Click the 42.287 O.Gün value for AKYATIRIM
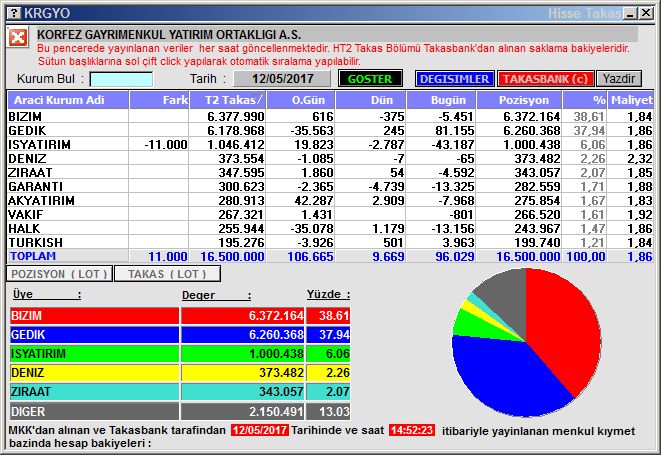Screen dimensions: 661x455 point(314,200)
